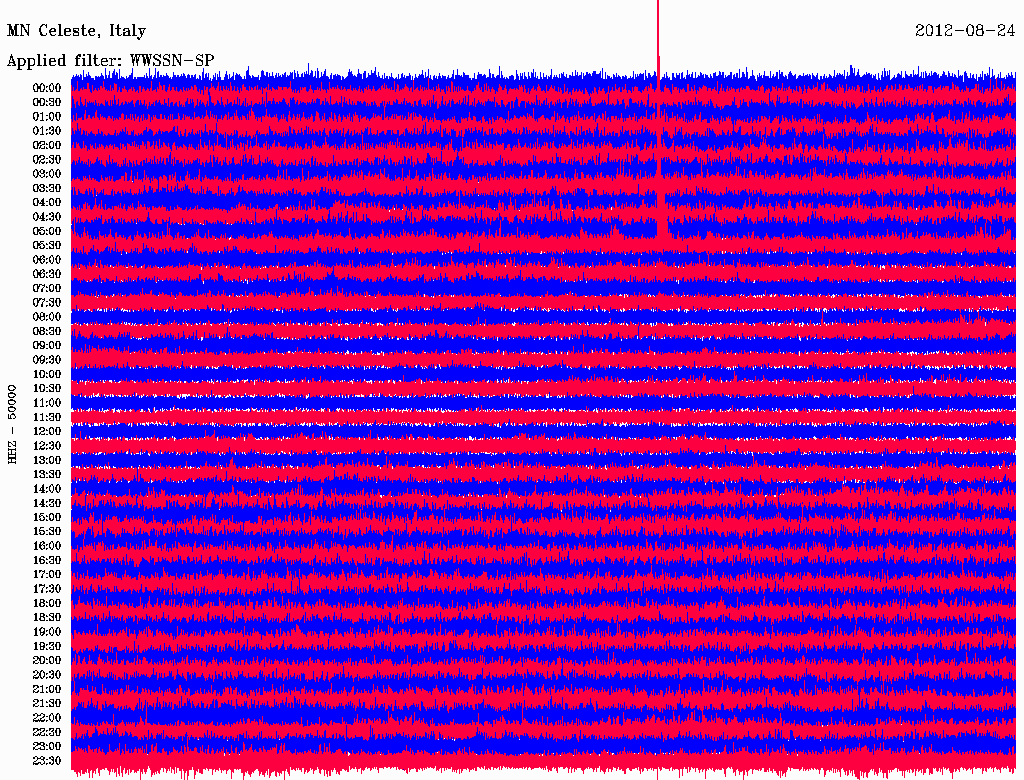Select the 09:00 time label
This screenshot has width=1024, height=780.
[47, 346]
